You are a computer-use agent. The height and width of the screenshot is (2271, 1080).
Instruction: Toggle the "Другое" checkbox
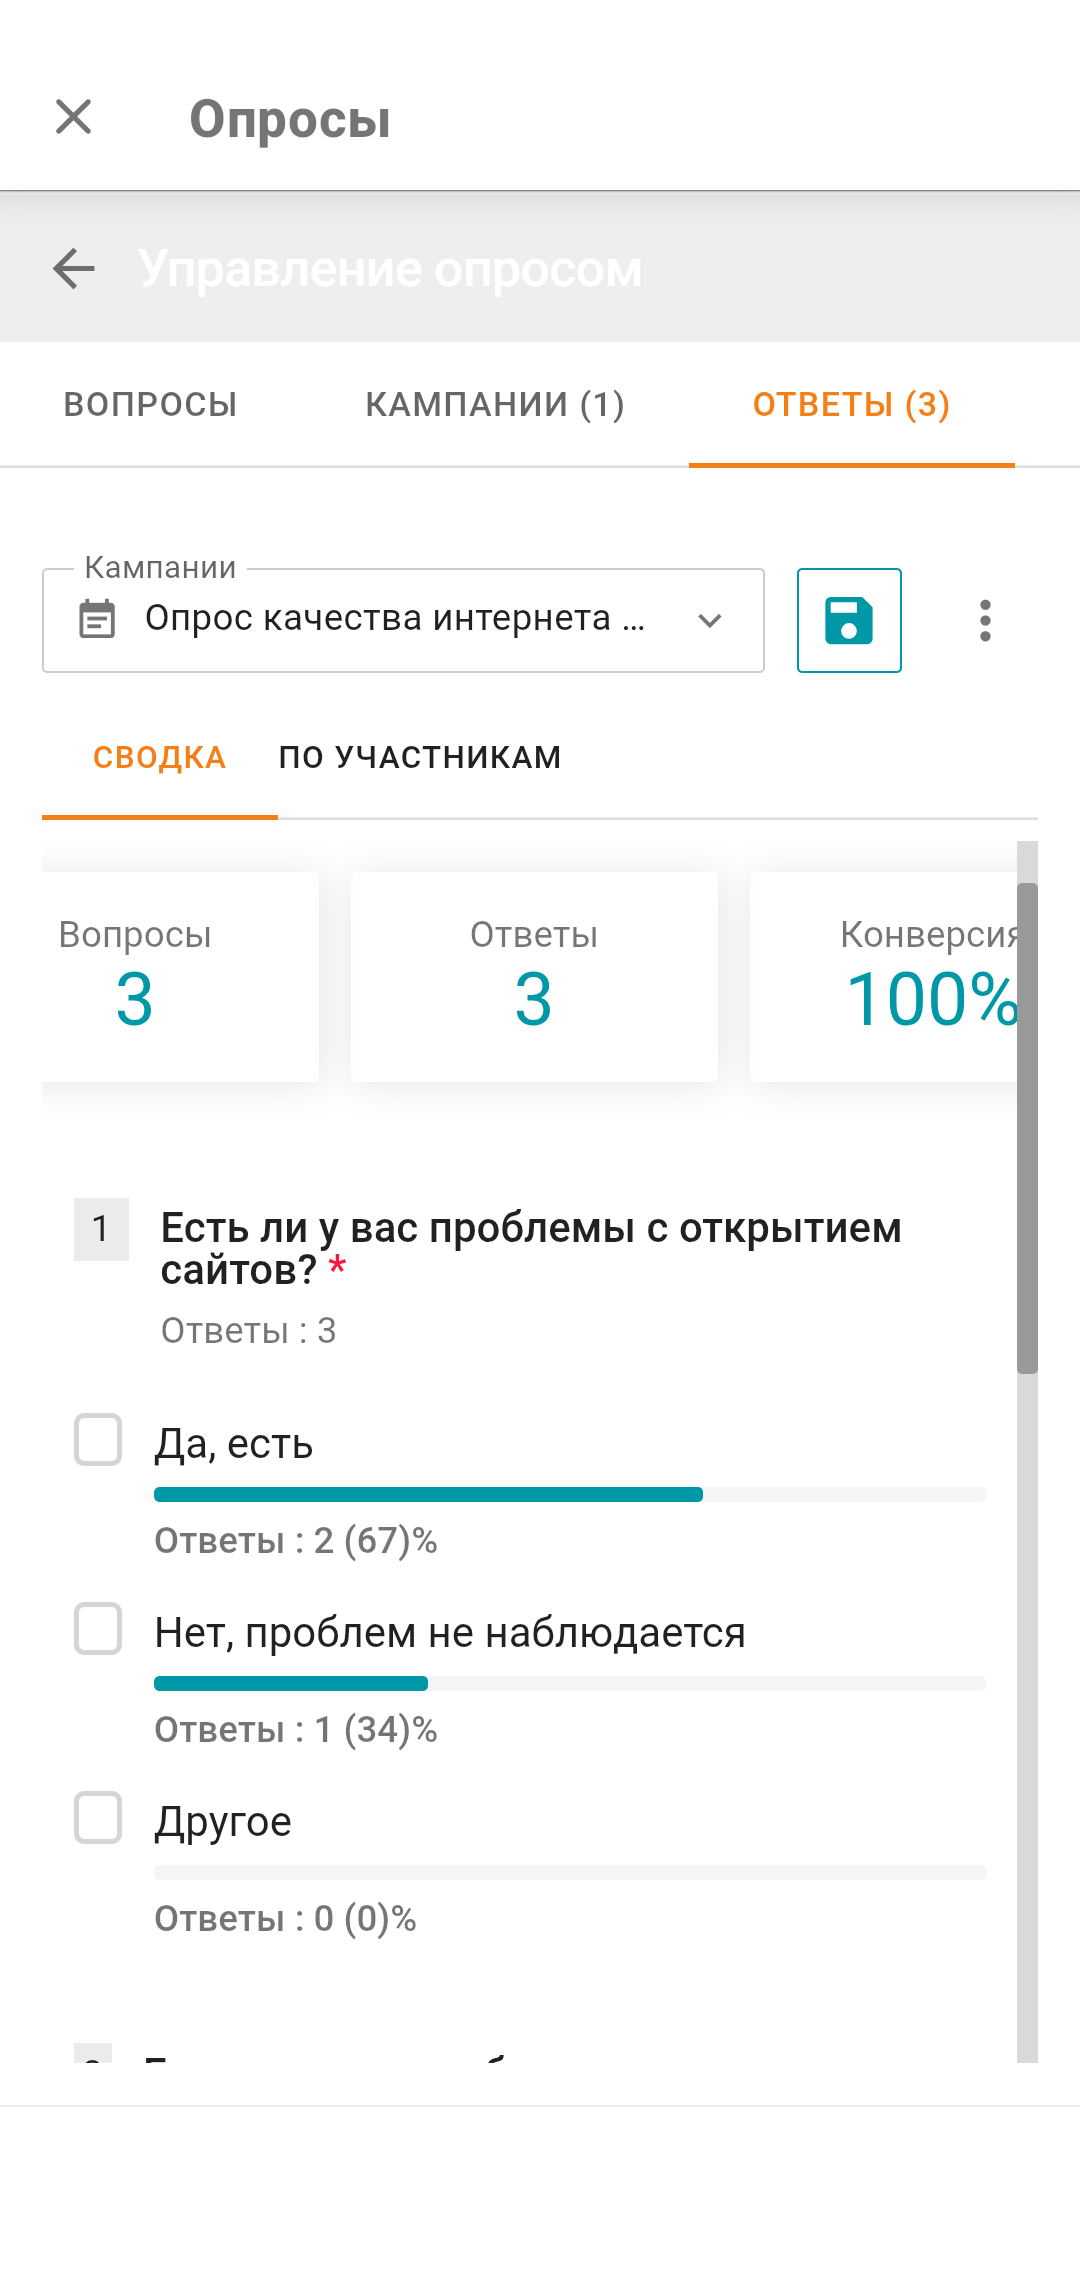98,1818
